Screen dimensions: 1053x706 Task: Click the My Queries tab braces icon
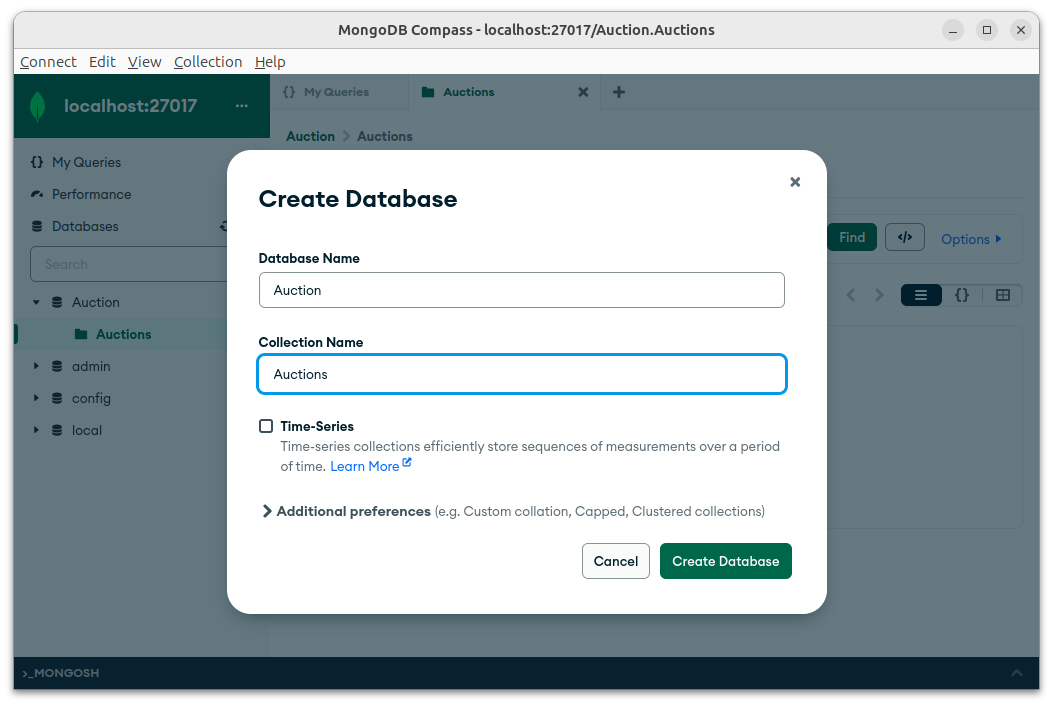pos(289,92)
